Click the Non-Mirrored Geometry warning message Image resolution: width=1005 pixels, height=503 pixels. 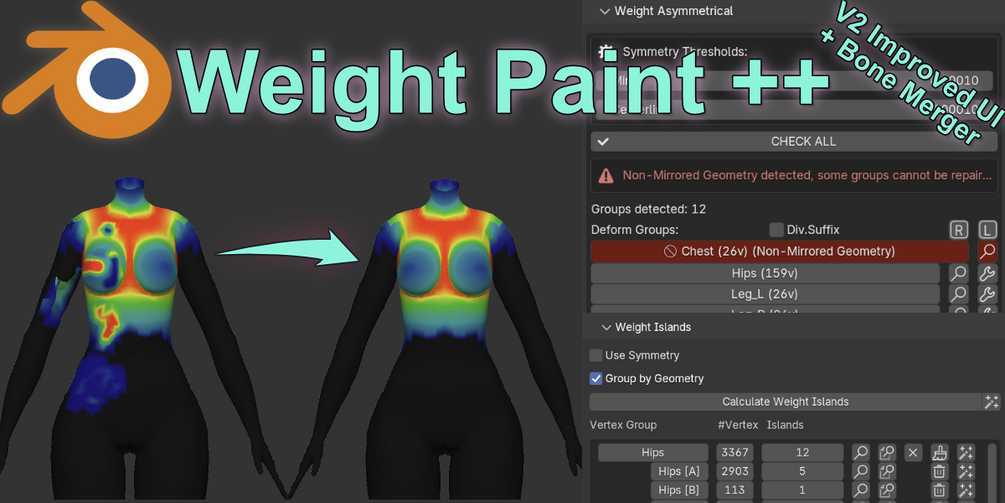coord(795,176)
